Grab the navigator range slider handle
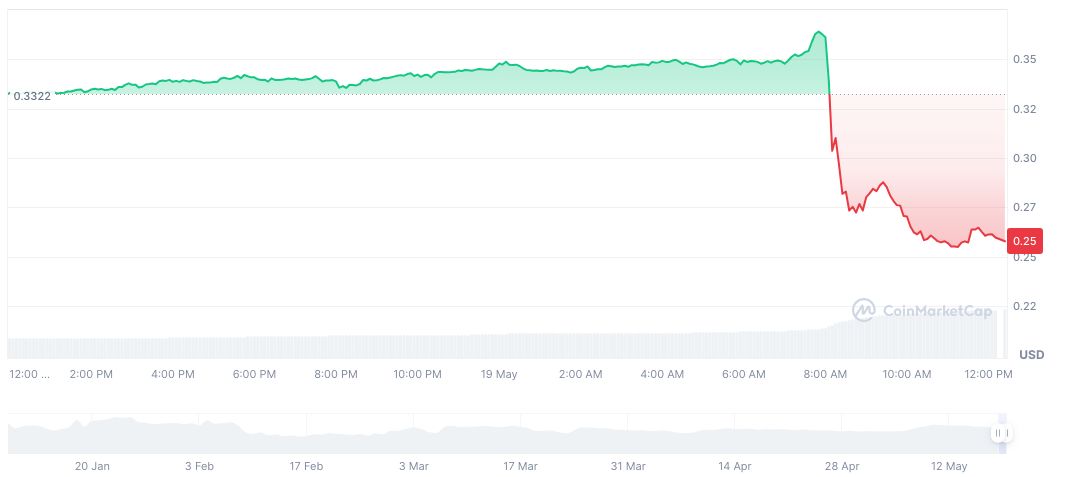The height and width of the screenshot is (477, 1072). pos(1002,433)
